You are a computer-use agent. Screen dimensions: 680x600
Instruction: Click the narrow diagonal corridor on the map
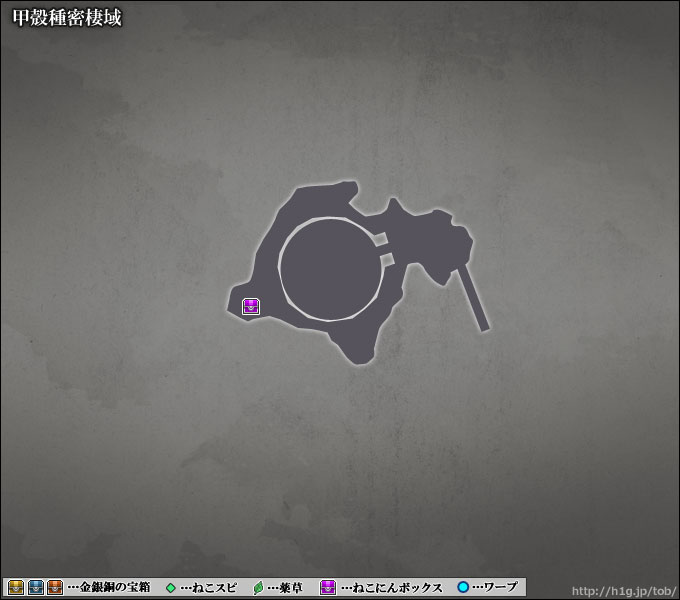tap(472, 298)
